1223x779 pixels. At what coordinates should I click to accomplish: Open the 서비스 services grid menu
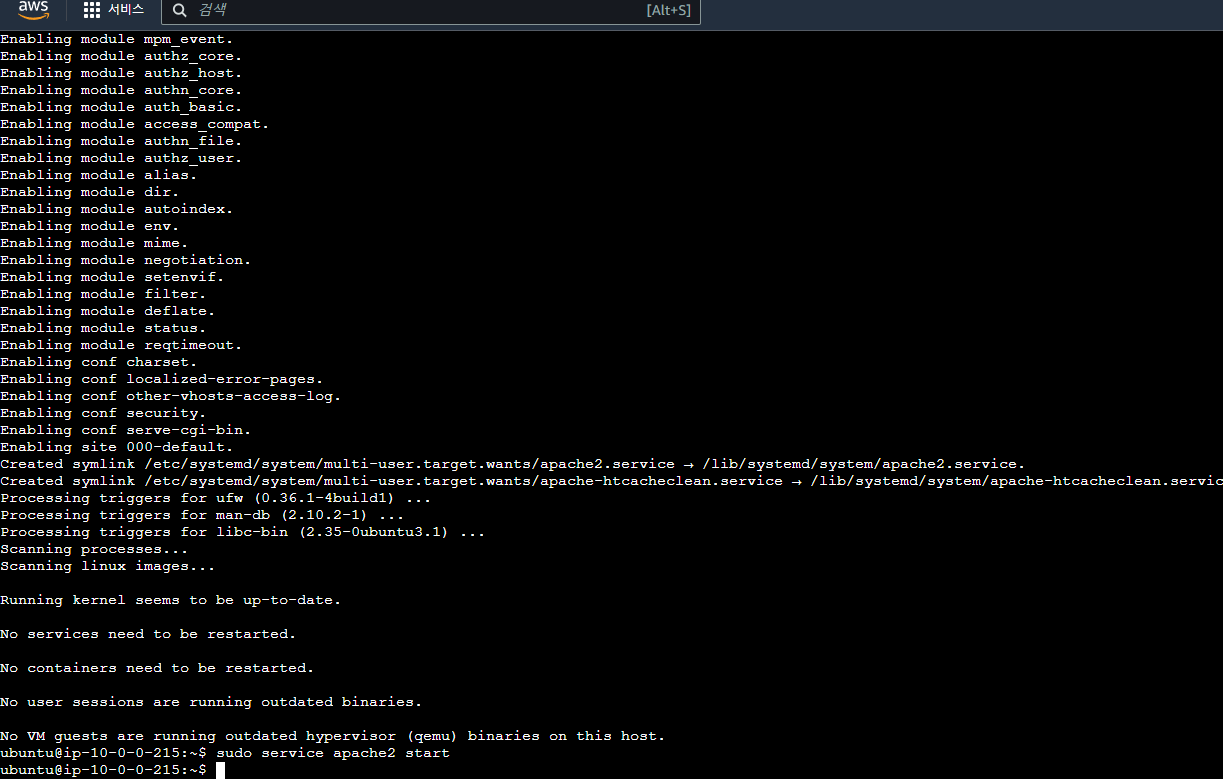(113, 10)
